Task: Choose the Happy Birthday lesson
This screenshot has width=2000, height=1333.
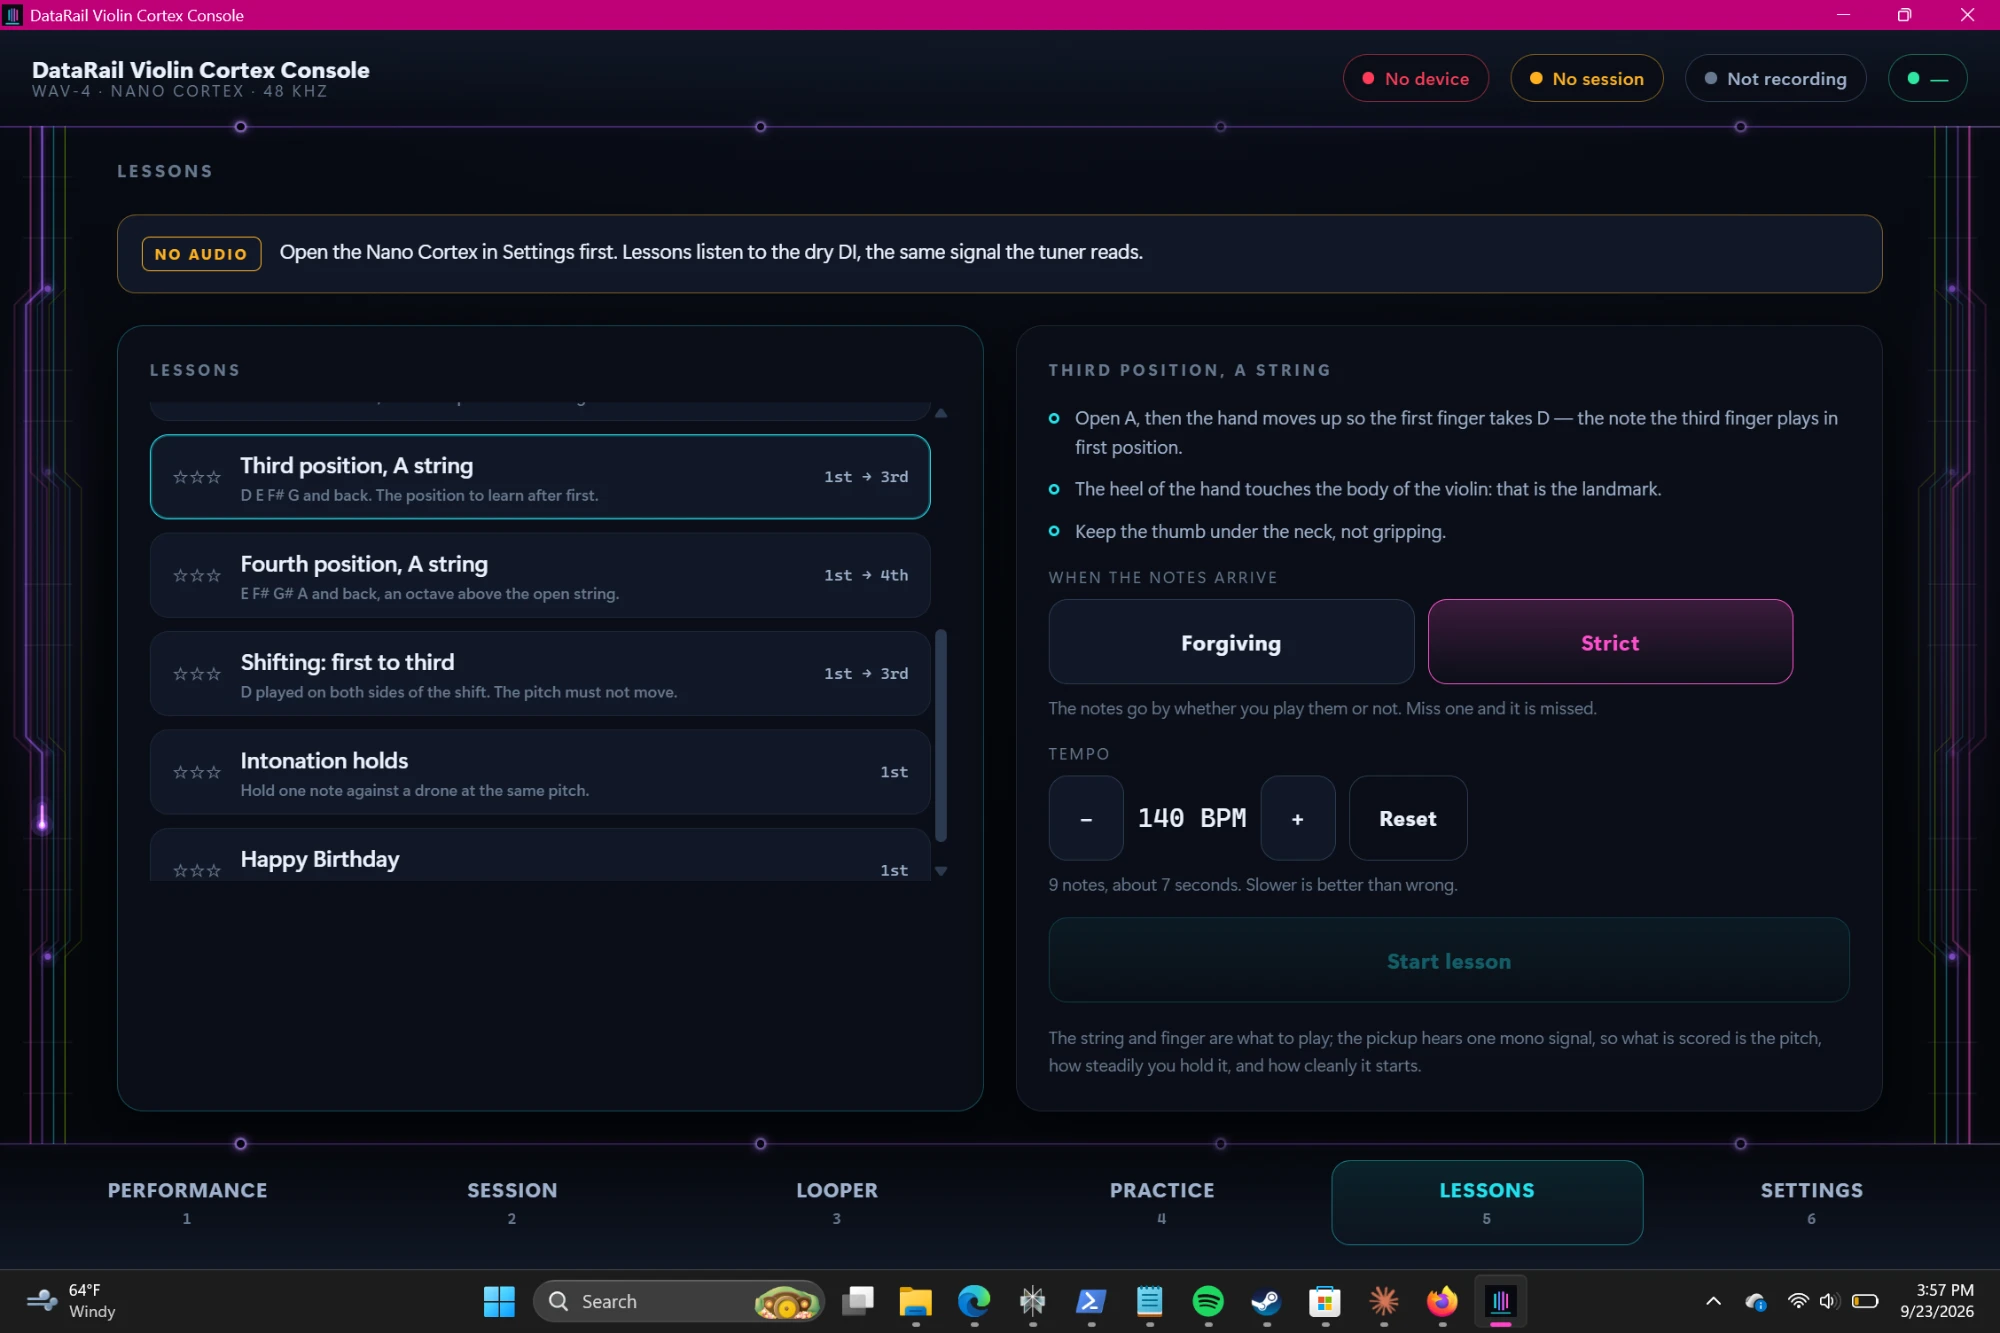Action: 540,855
